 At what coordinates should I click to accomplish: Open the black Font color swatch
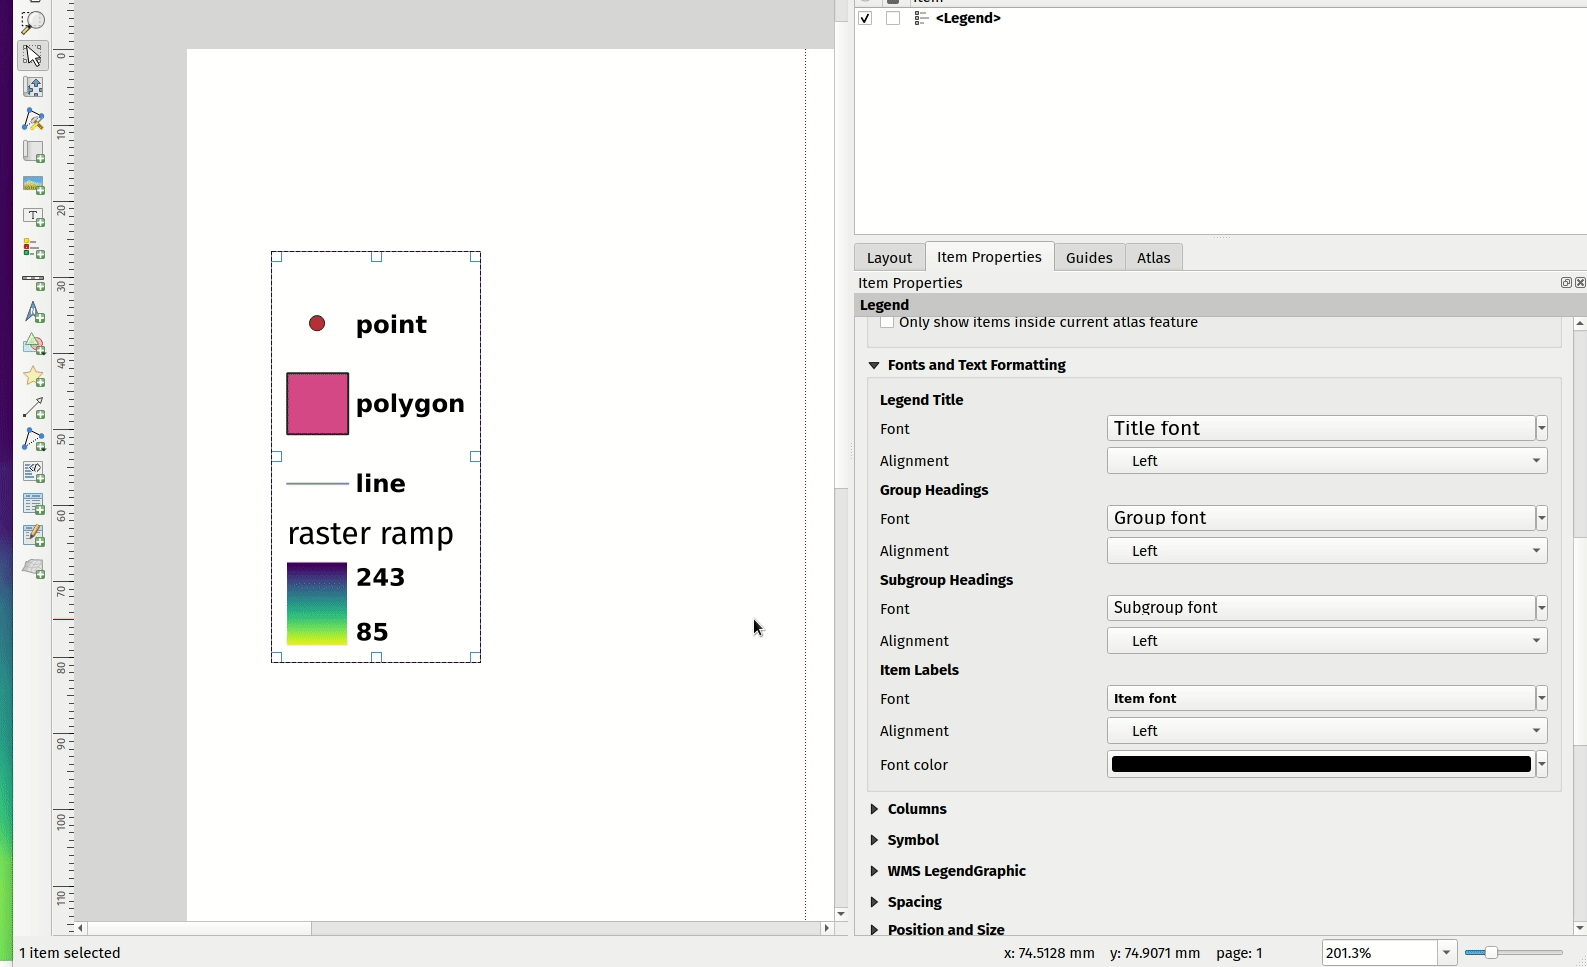pyautogui.click(x=1320, y=765)
